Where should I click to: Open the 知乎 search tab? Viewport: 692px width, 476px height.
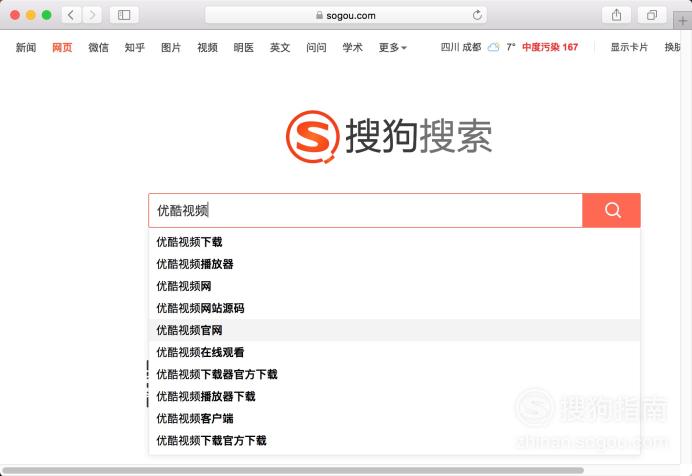point(135,47)
